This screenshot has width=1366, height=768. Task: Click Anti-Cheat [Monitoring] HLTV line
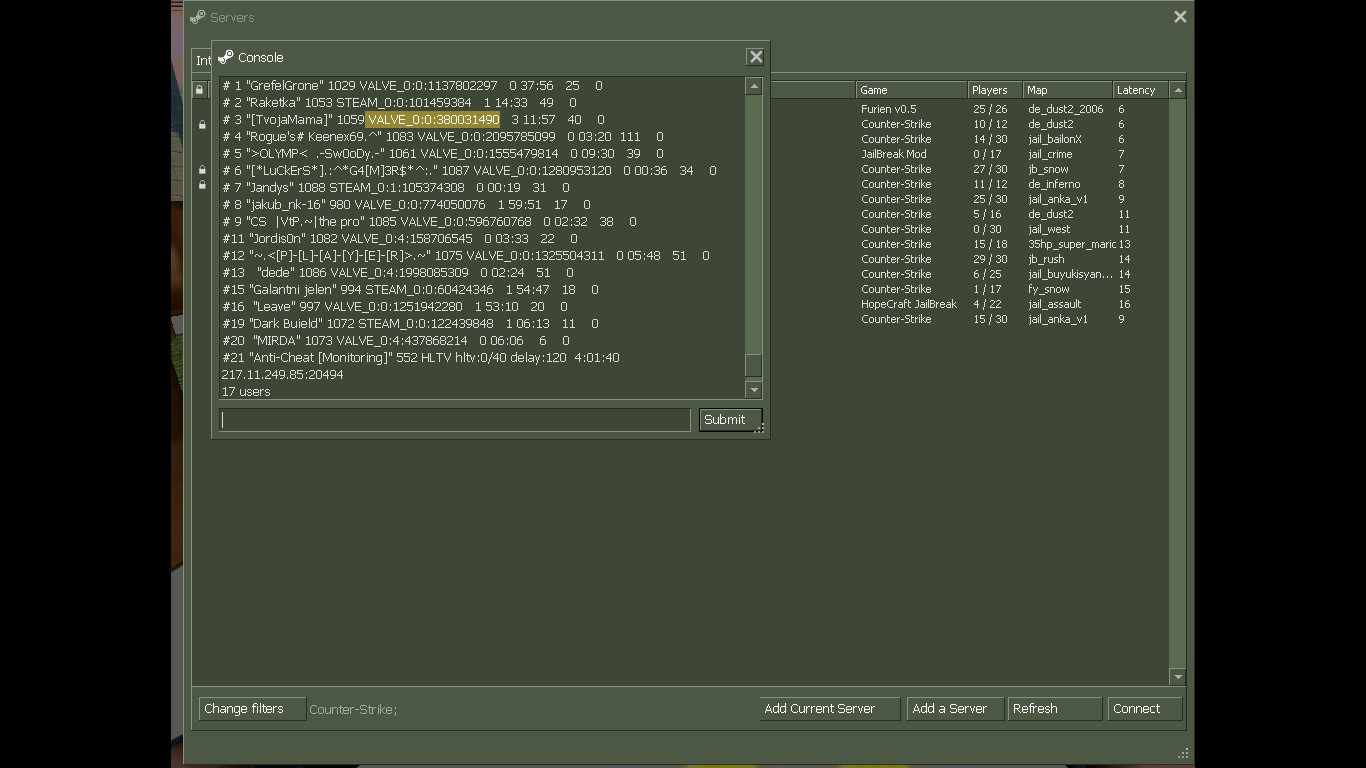[x=421, y=358]
